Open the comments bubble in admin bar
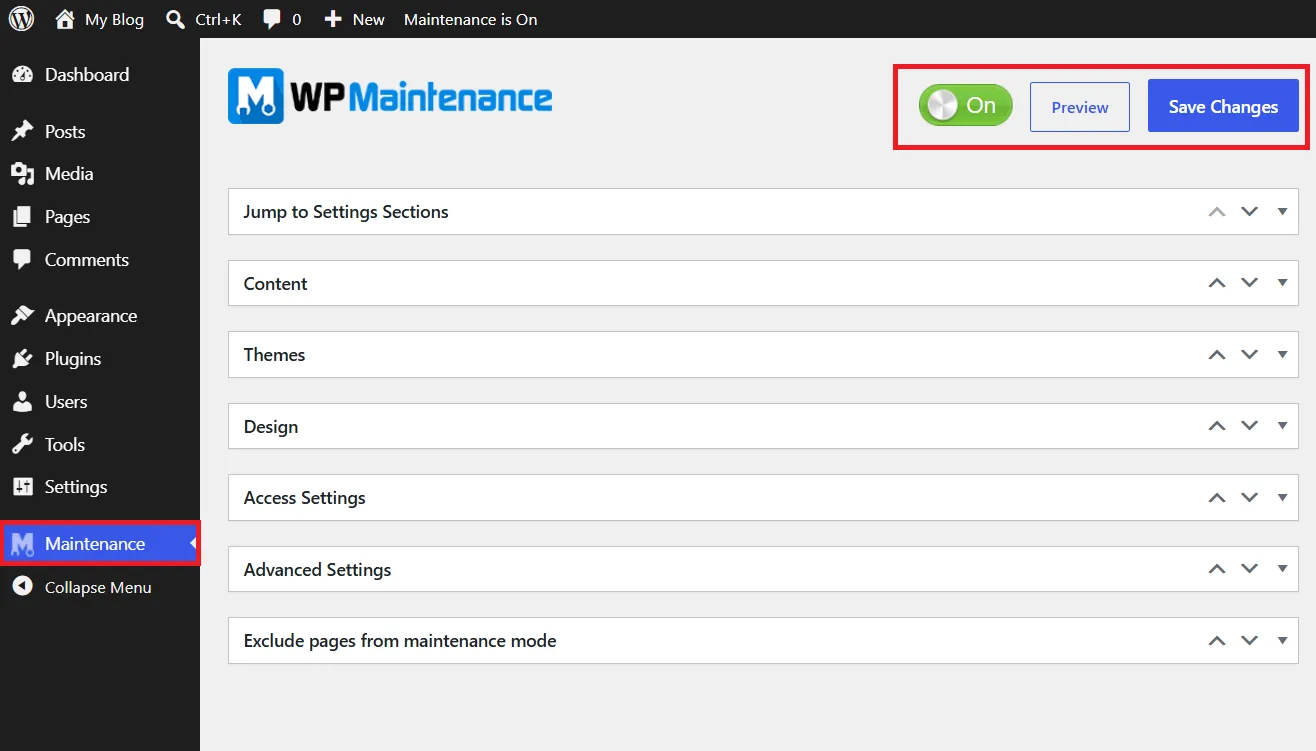The height and width of the screenshot is (751, 1316). coord(272,20)
